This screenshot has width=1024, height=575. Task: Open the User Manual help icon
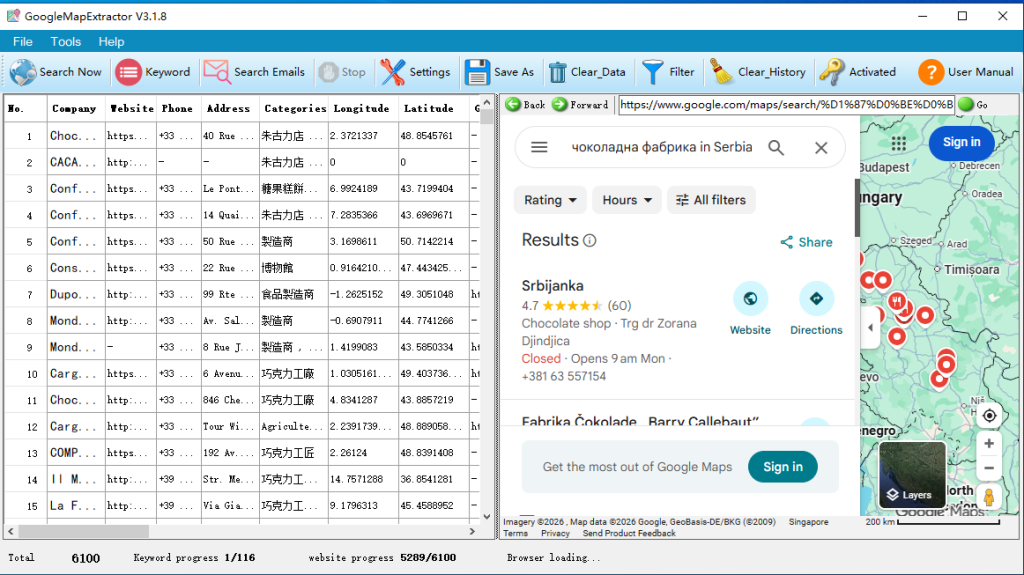tap(931, 72)
